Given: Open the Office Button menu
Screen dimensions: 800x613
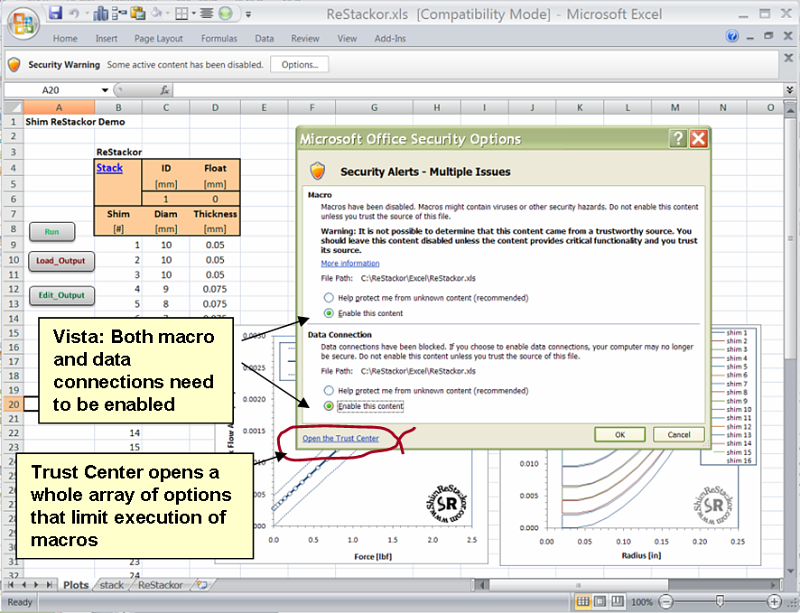Looking at the screenshot, I should coord(23,24).
